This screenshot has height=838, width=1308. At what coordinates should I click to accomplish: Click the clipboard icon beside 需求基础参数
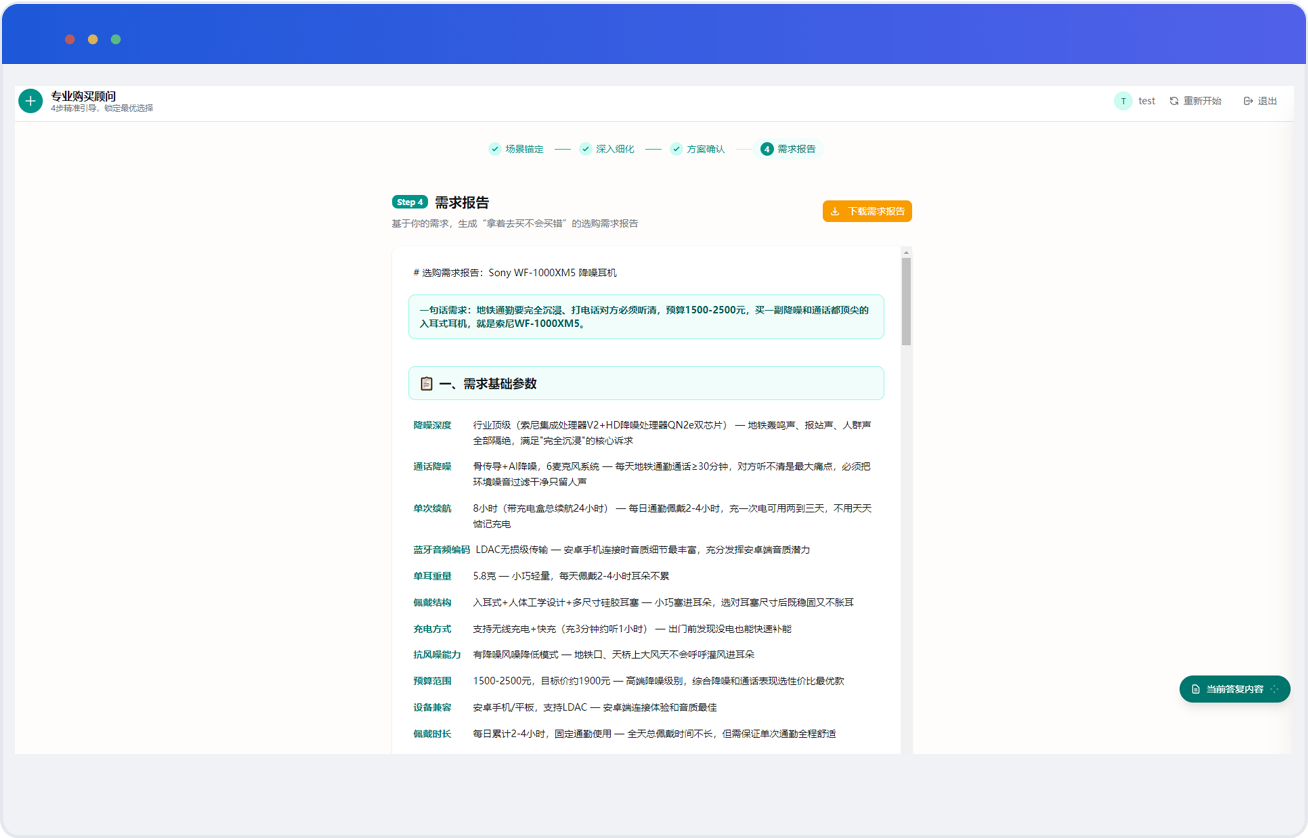(427, 384)
